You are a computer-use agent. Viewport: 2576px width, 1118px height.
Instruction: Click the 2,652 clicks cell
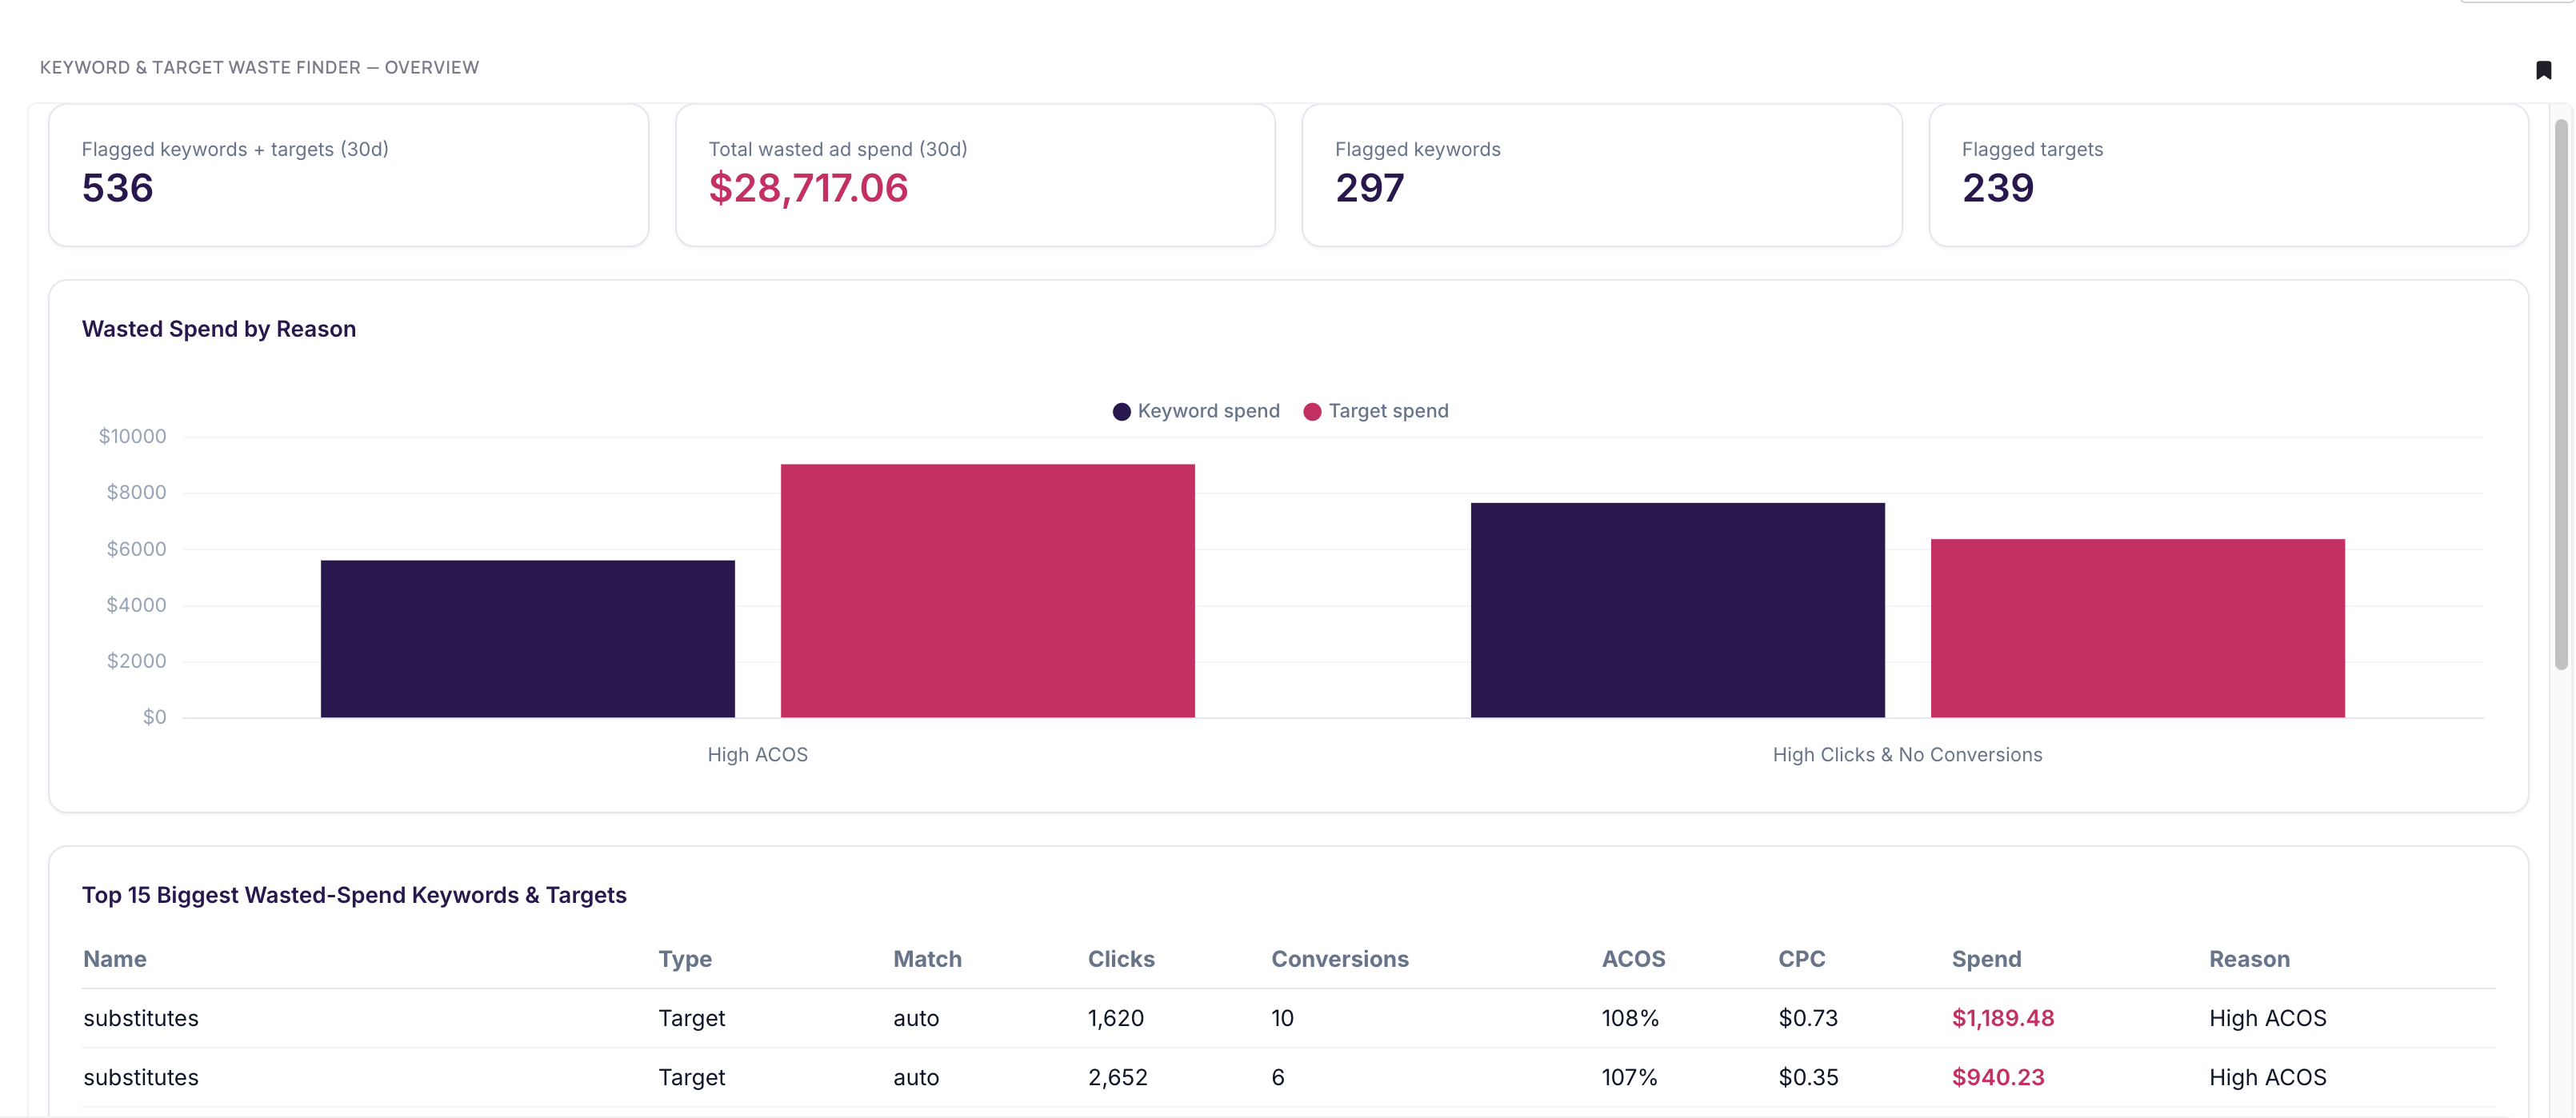pos(1118,1077)
